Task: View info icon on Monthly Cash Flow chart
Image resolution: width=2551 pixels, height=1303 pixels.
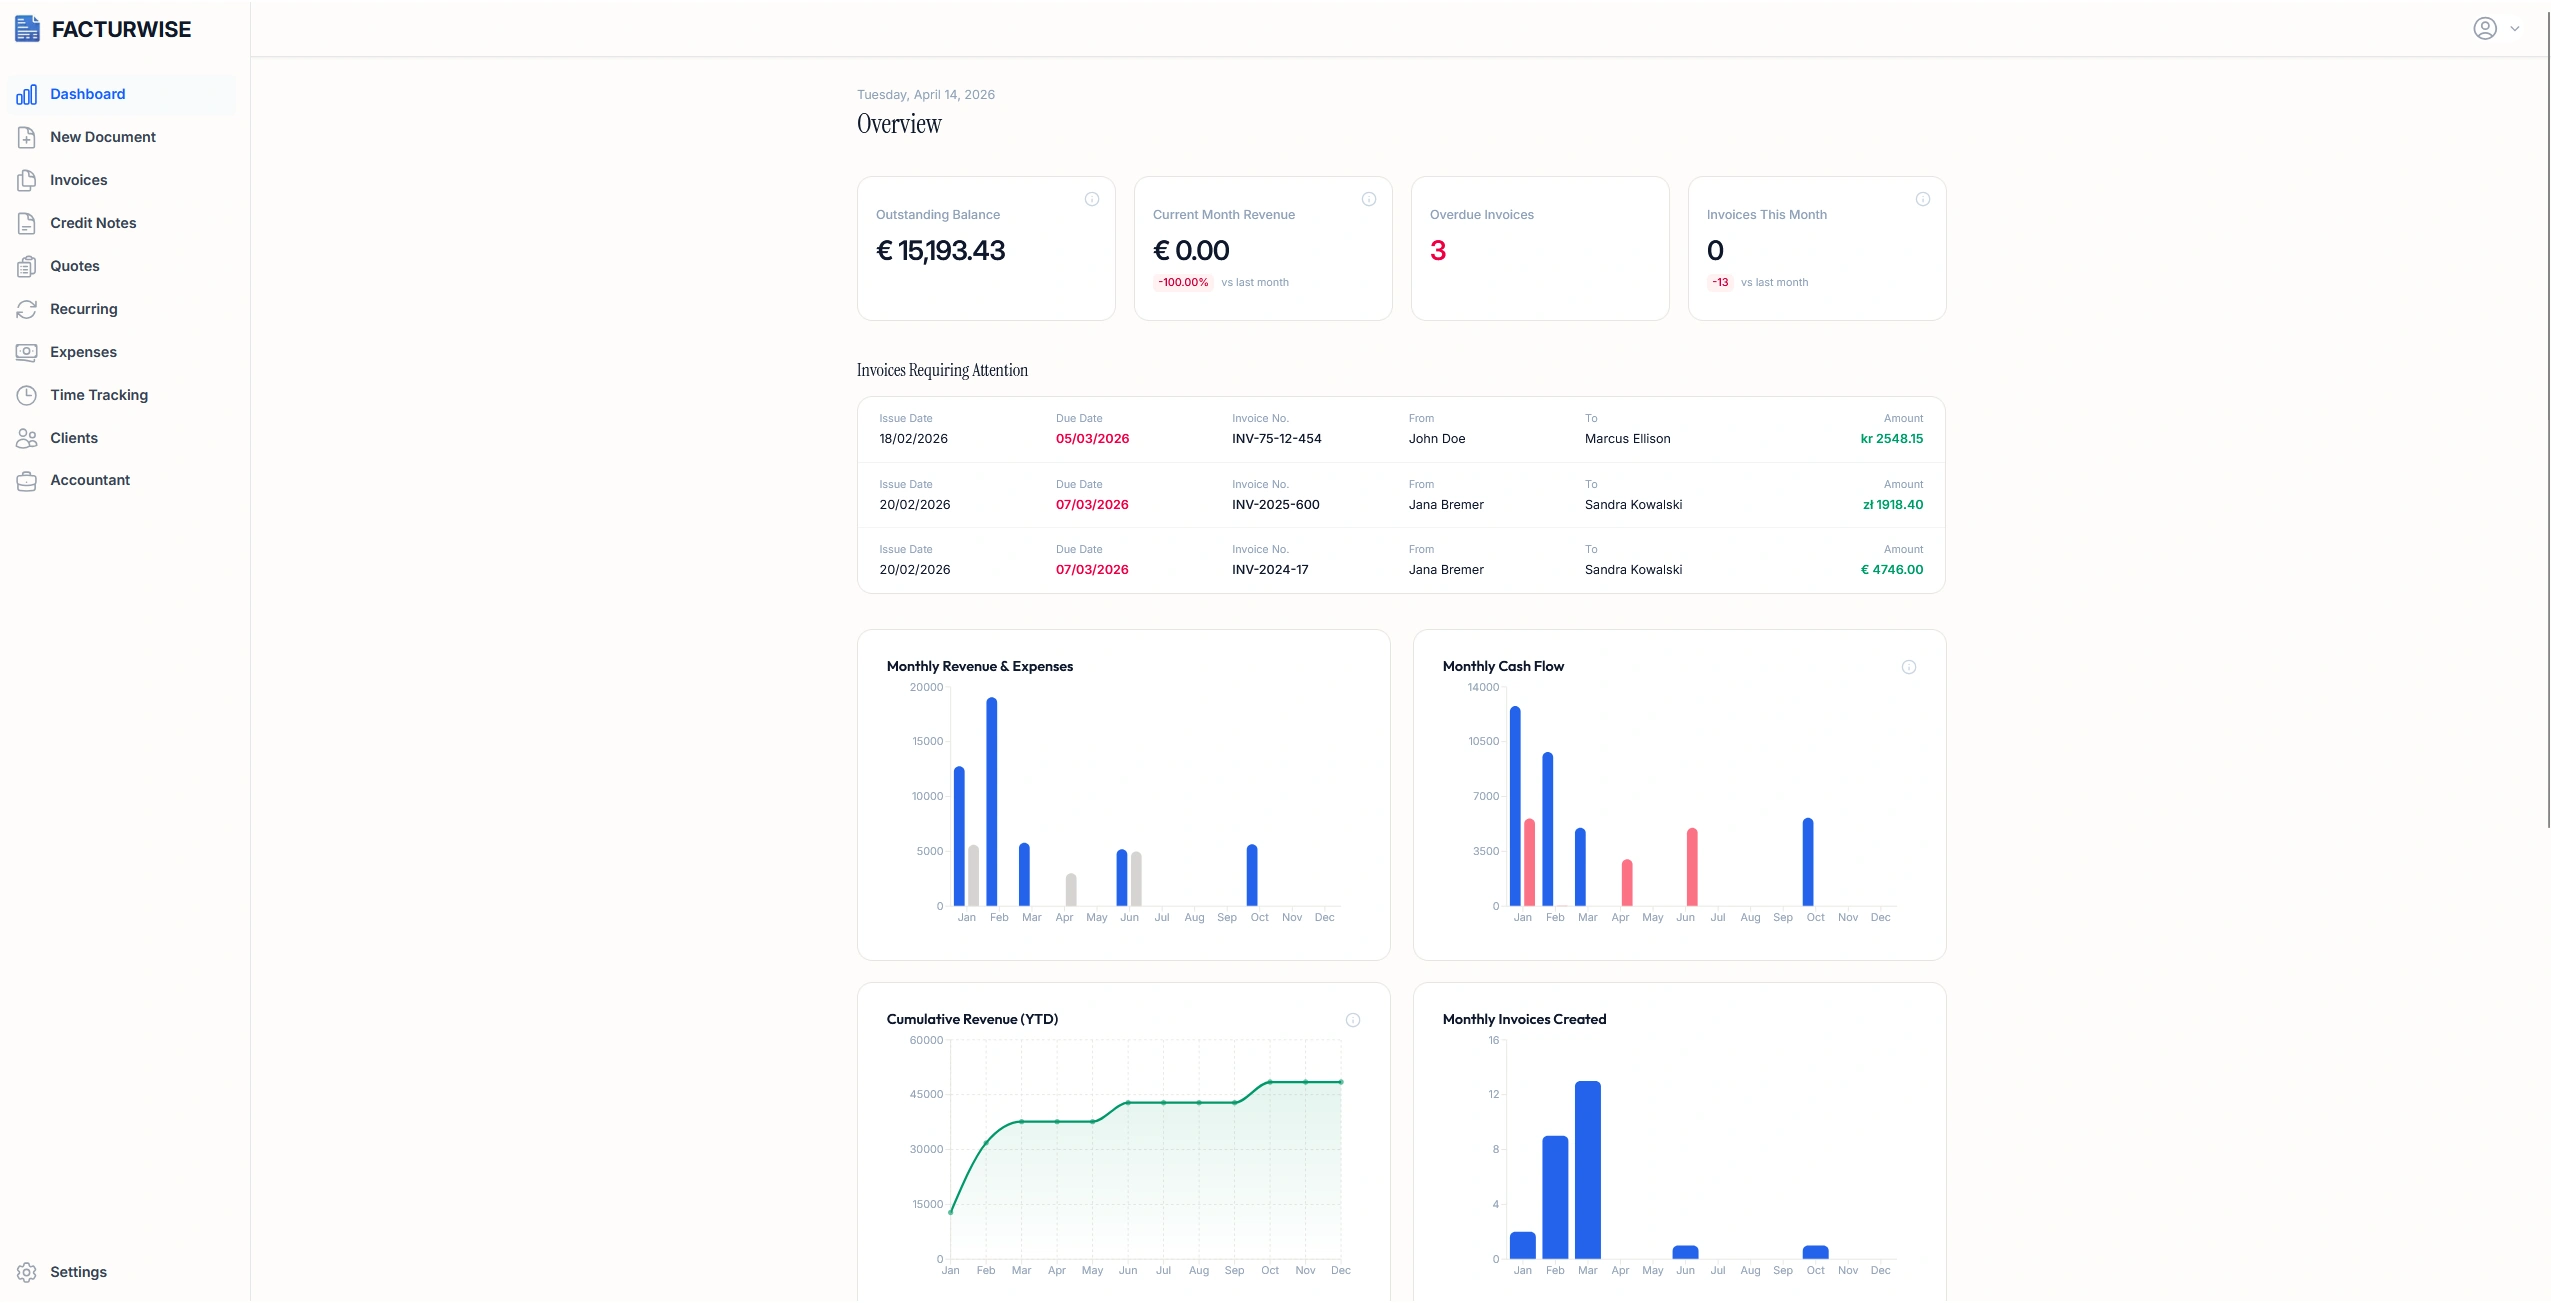Action: (1908, 666)
